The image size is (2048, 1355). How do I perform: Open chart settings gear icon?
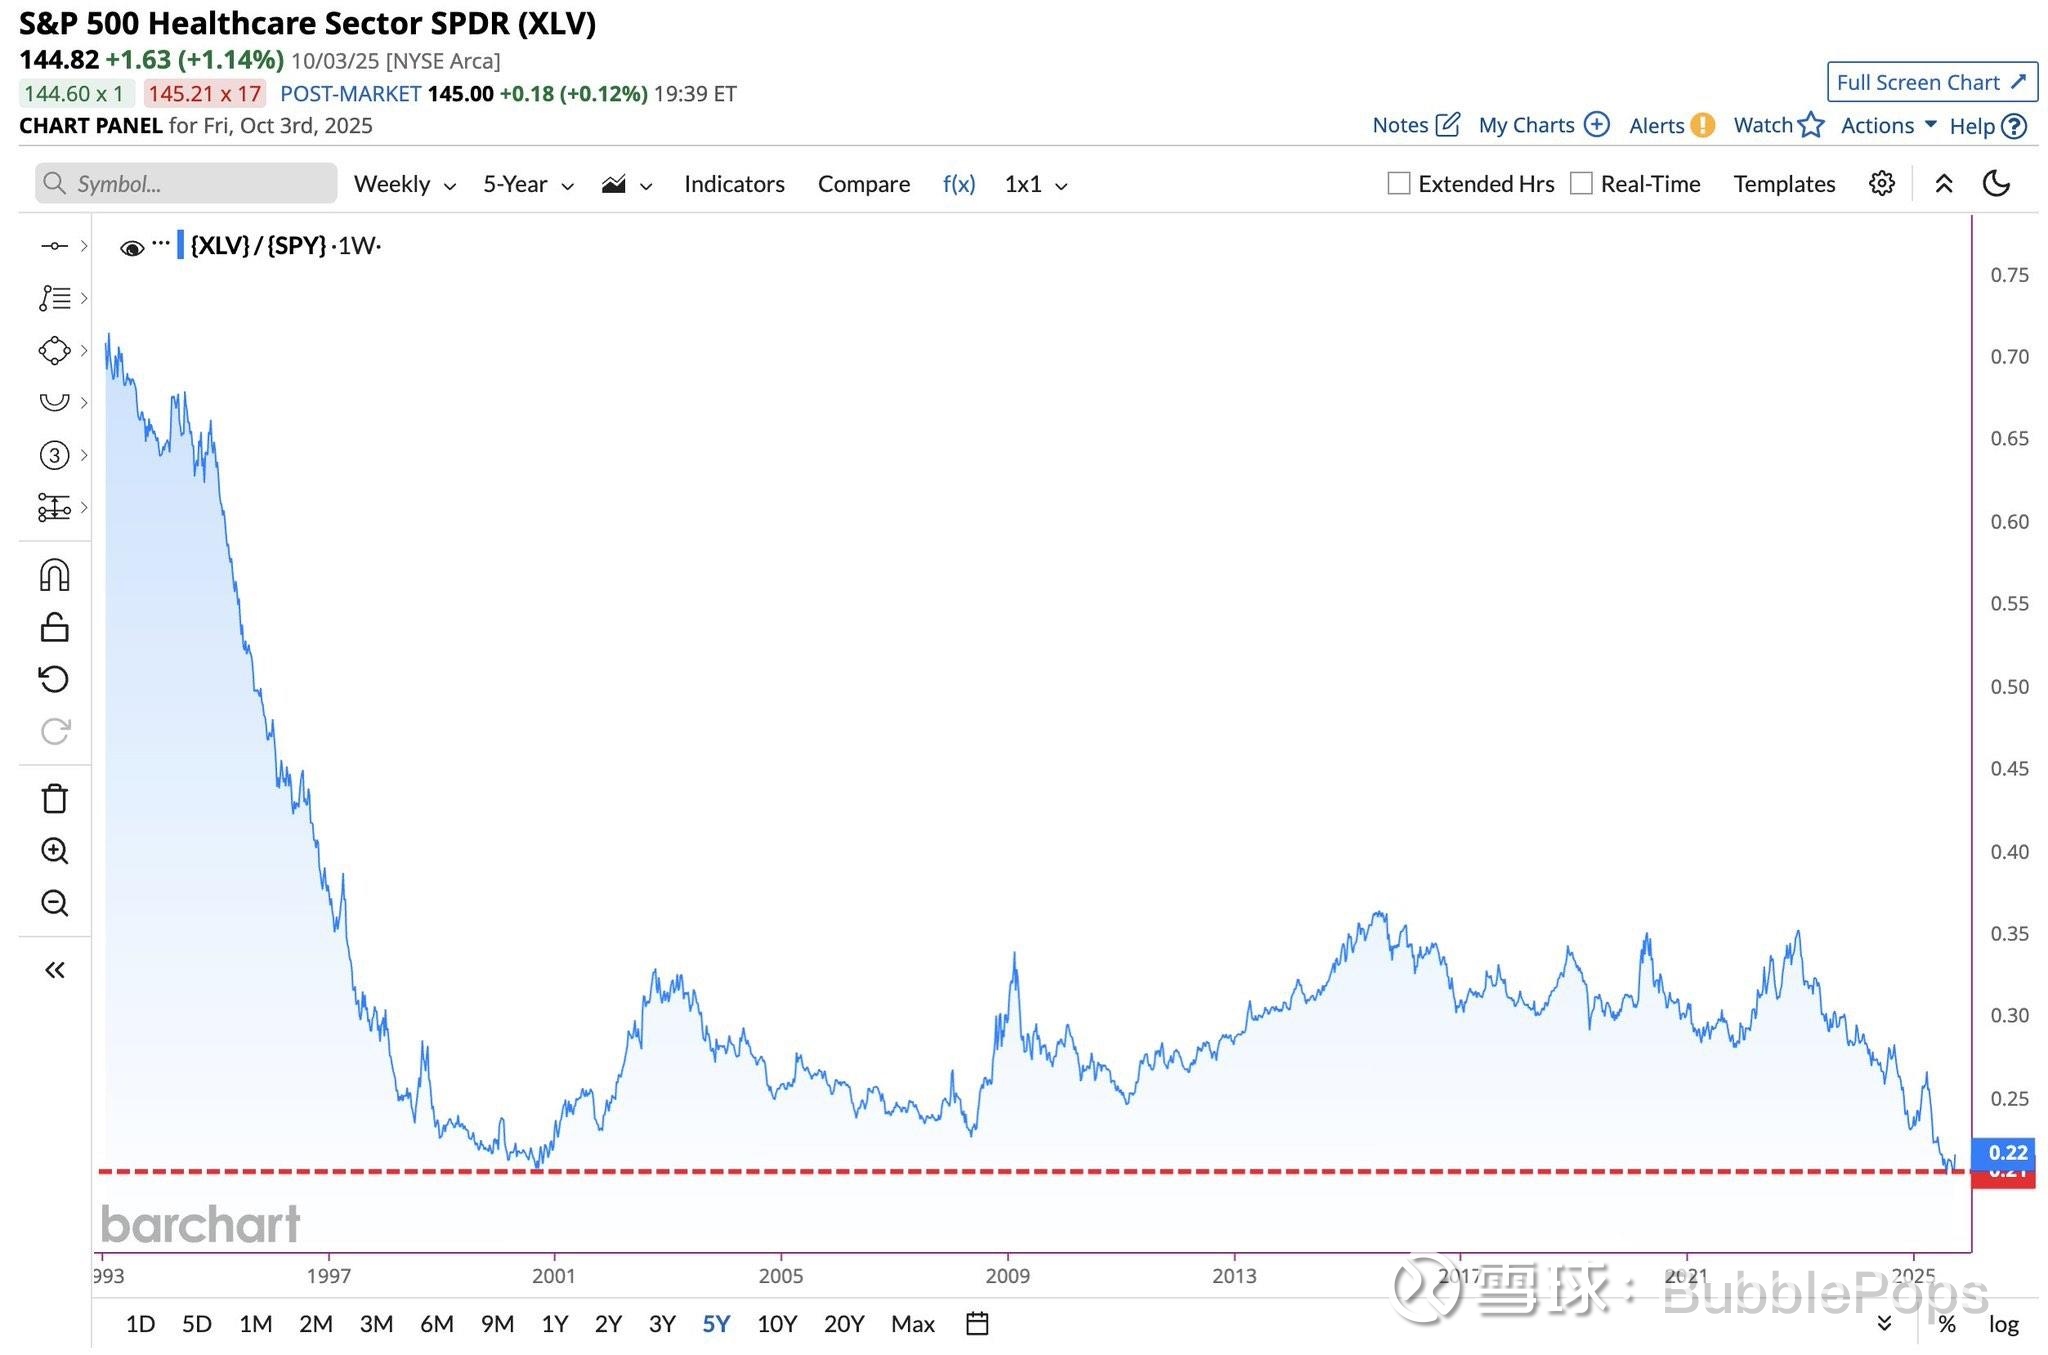pyautogui.click(x=1881, y=184)
